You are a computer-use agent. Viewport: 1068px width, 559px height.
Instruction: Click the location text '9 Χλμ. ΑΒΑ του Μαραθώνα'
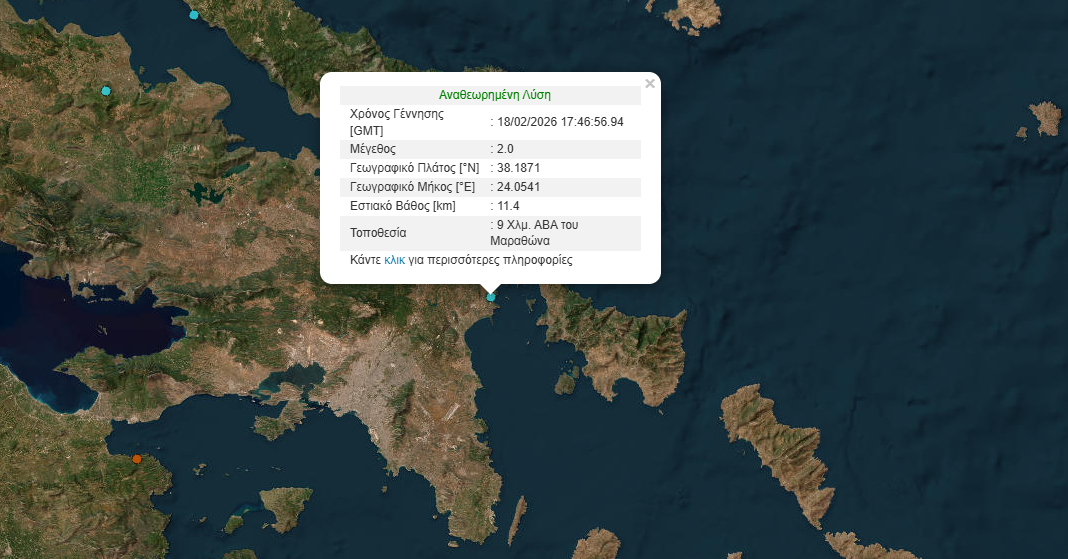[534, 233]
